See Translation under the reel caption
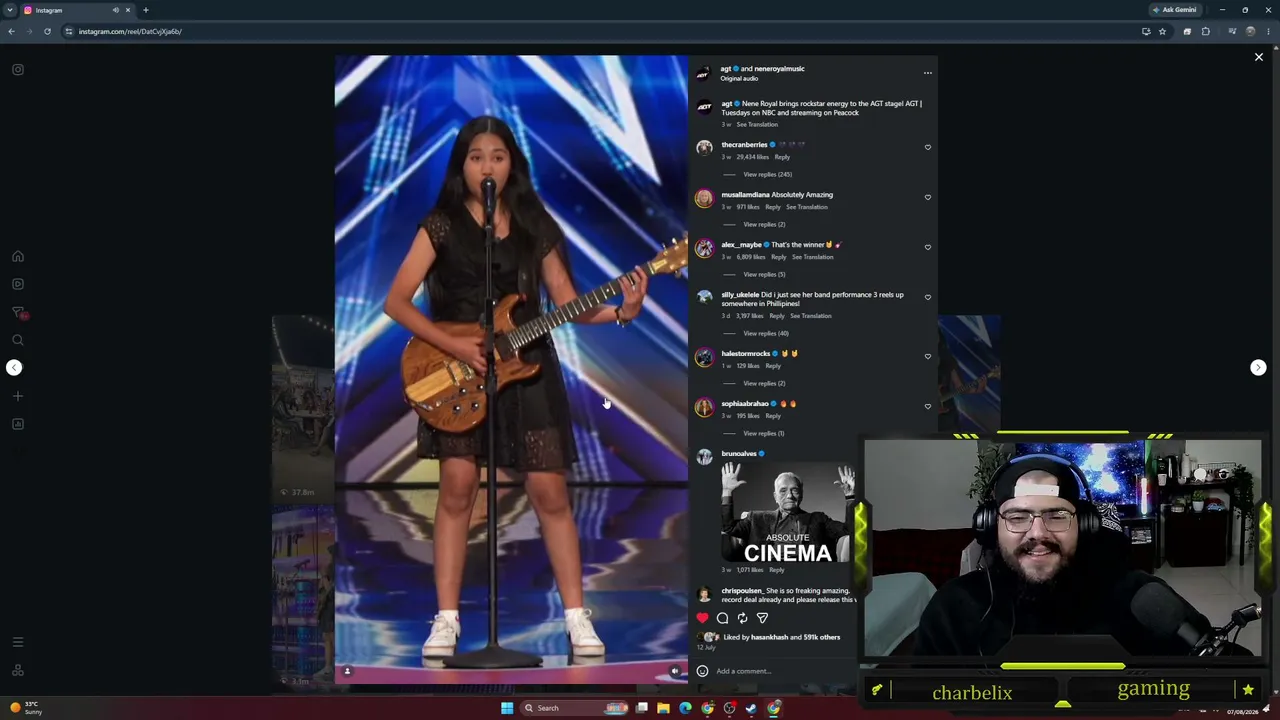 [x=757, y=124]
